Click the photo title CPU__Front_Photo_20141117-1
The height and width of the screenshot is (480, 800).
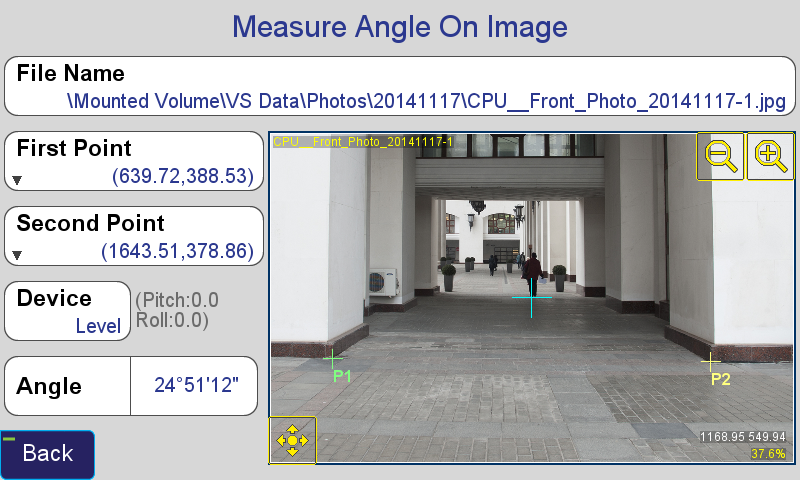[363, 141]
